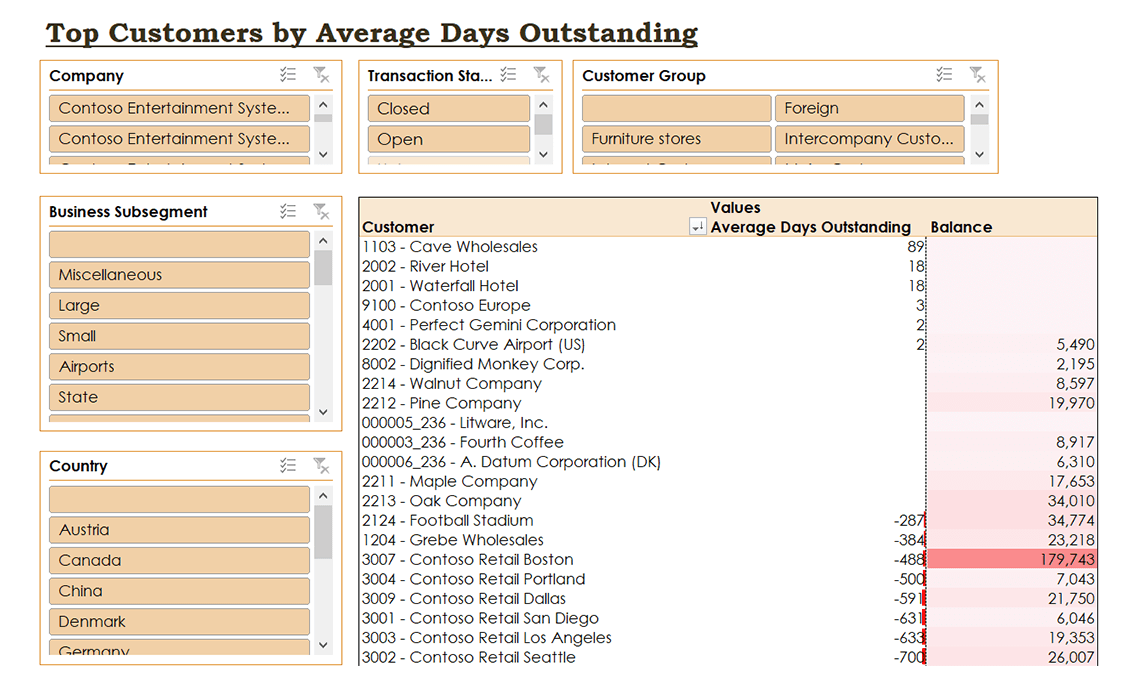
Task: Toggle multi-select in Transaction Status slicer
Action: tap(509, 75)
